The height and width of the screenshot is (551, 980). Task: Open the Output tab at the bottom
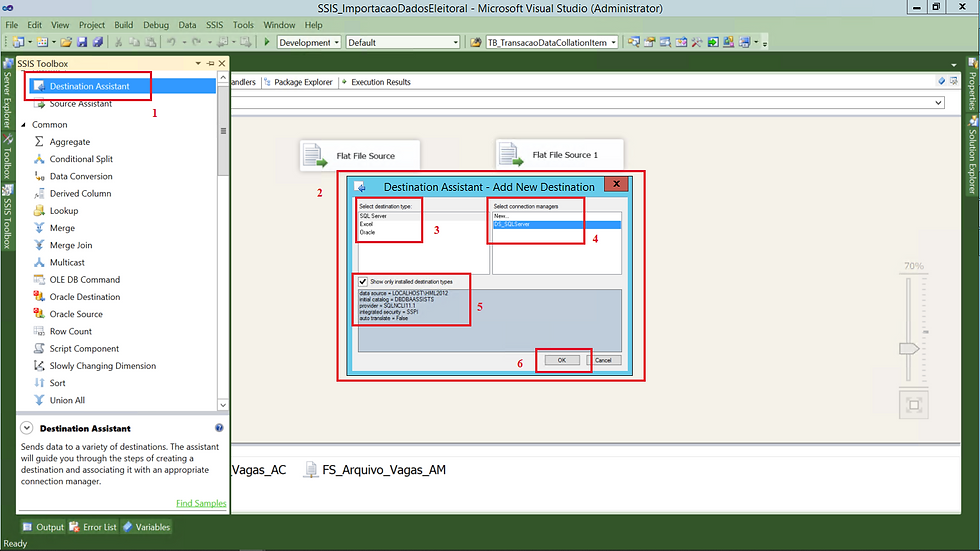click(x=43, y=527)
